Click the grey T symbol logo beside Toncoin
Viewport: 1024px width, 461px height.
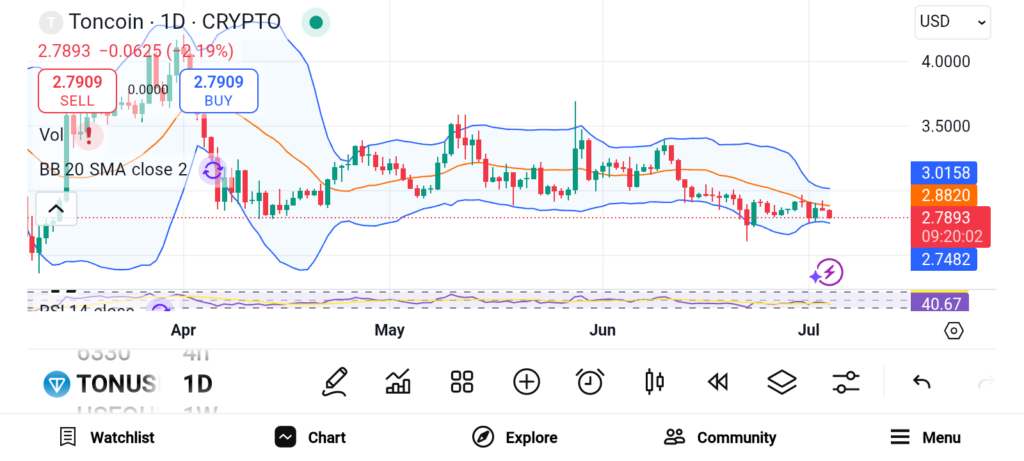point(50,22)
